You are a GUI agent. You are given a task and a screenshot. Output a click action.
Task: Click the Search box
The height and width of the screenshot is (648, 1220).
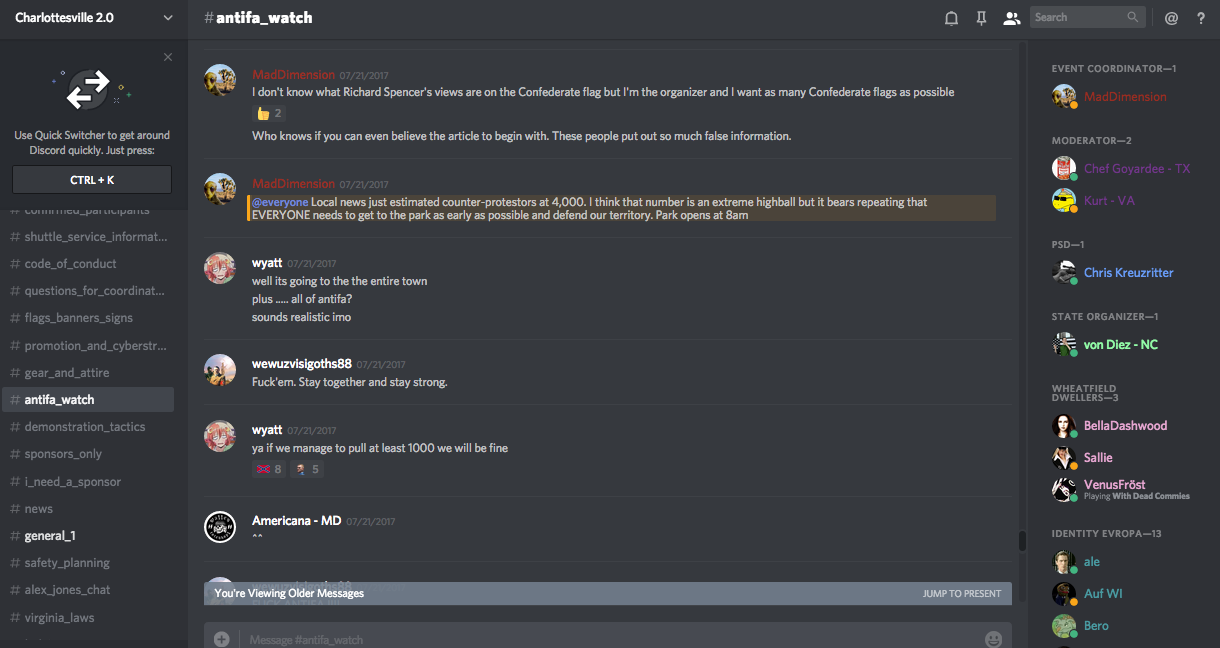coord(1078,17)
